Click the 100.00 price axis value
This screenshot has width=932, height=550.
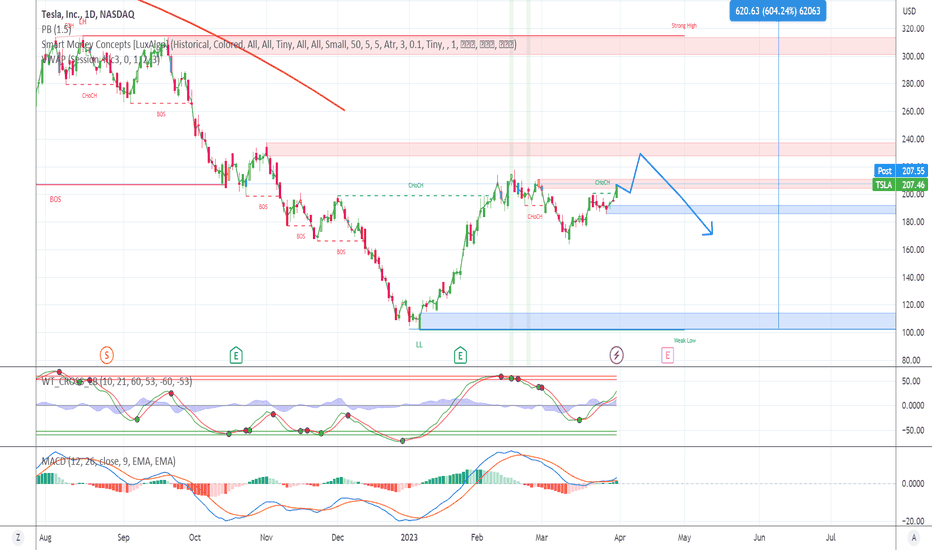[x=913, y=332]
